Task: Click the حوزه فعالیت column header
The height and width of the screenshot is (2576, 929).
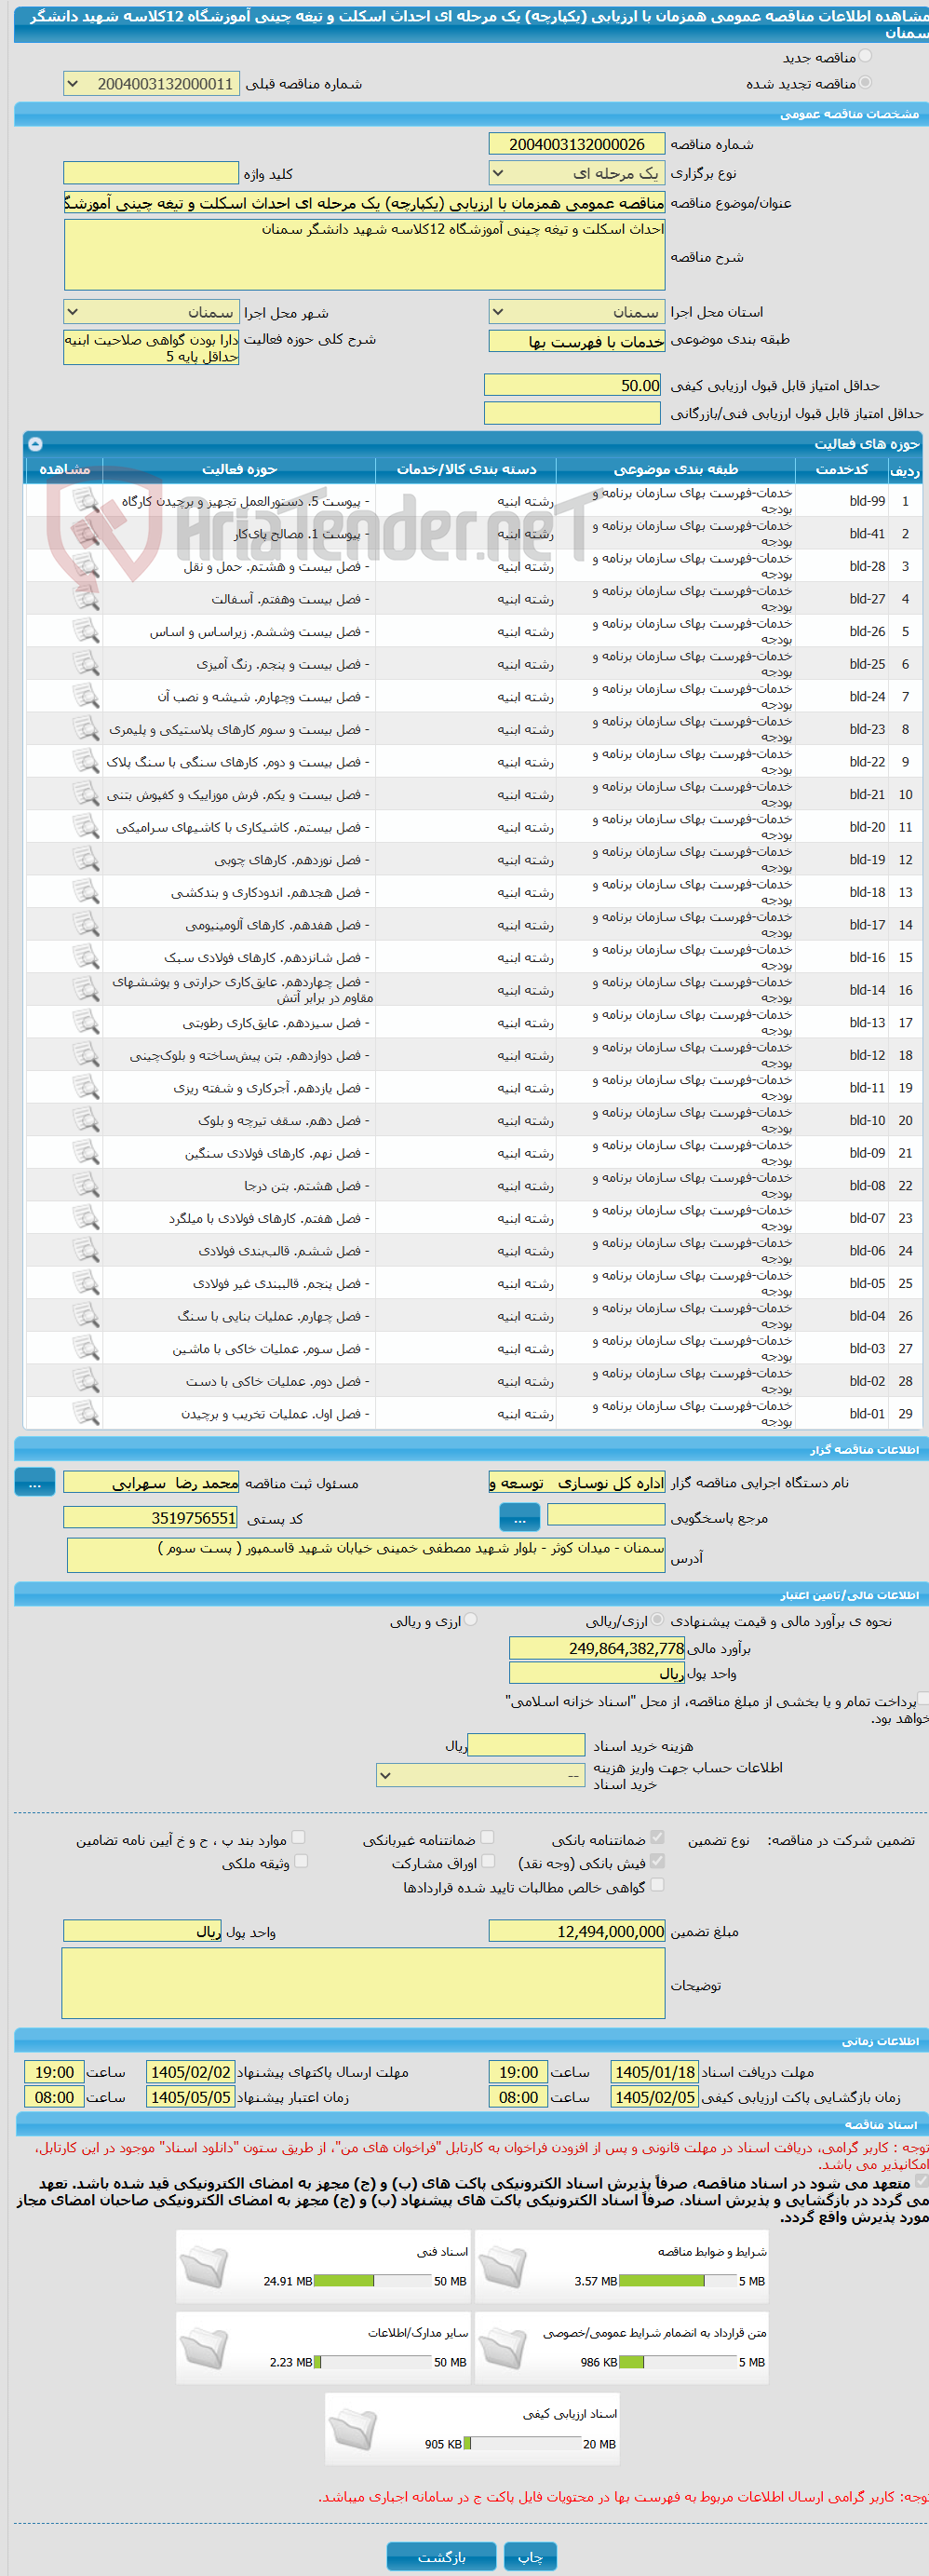Action: tap(239, 469)
